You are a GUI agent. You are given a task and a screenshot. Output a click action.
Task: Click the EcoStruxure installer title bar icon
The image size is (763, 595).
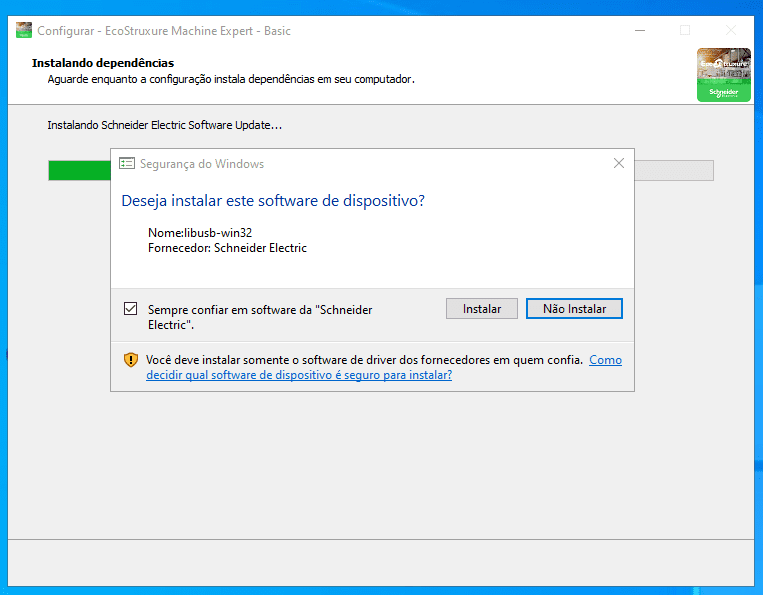(24, 30)
